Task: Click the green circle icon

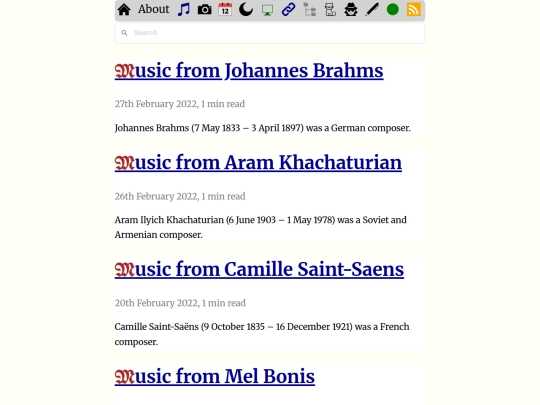Action: click(393, 9)
